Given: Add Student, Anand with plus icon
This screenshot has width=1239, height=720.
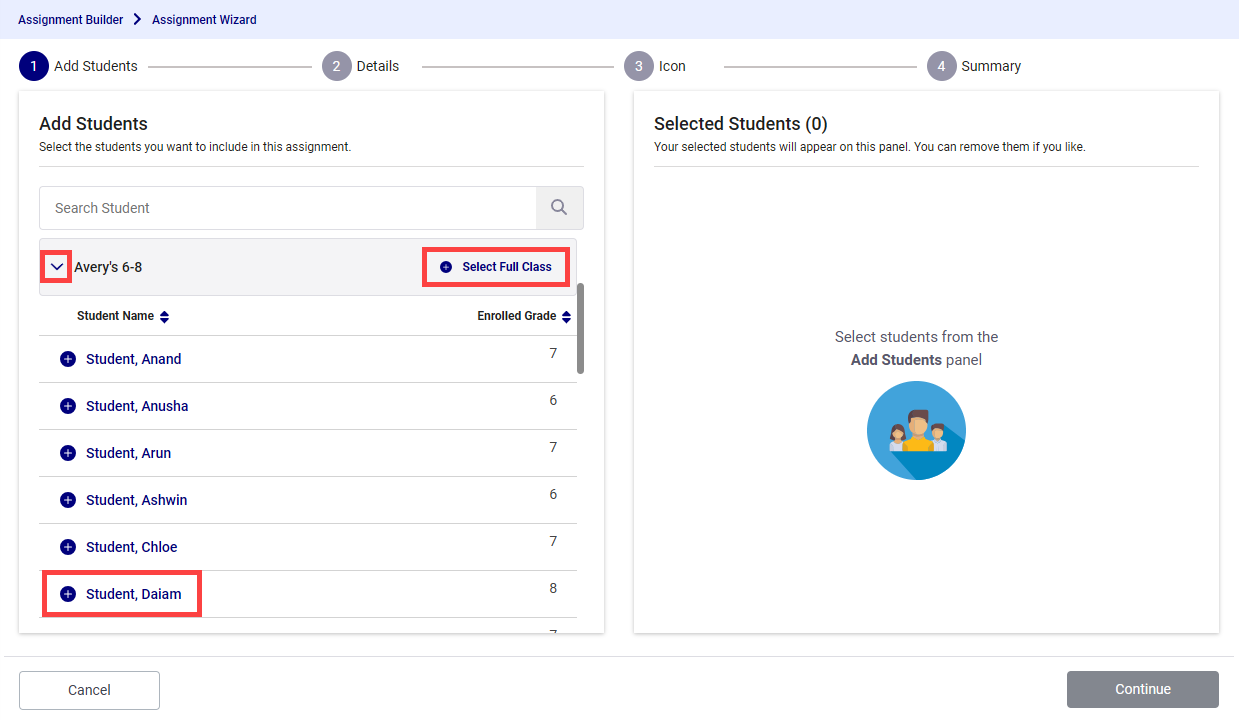Looking at the screenshot, I should click(x=68, y=359).
